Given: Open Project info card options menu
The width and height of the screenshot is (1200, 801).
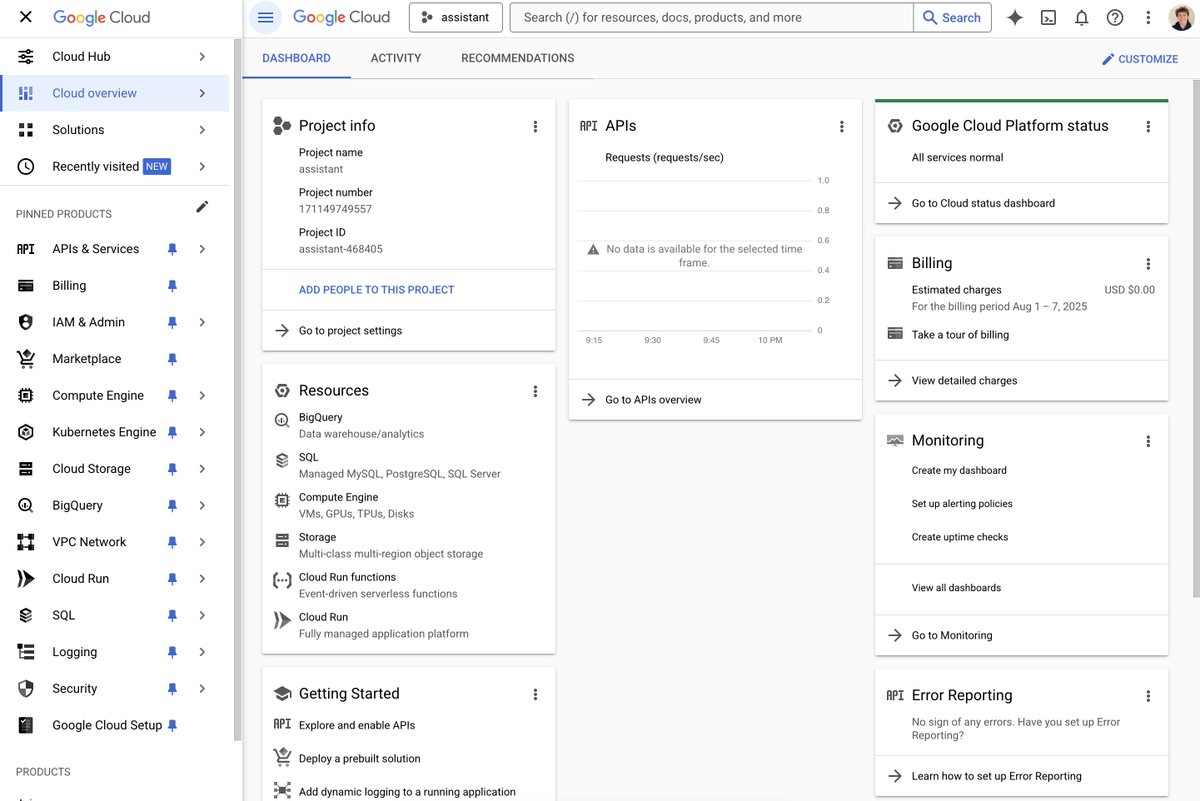Looking at the screenshot, I should click(535, 126).
